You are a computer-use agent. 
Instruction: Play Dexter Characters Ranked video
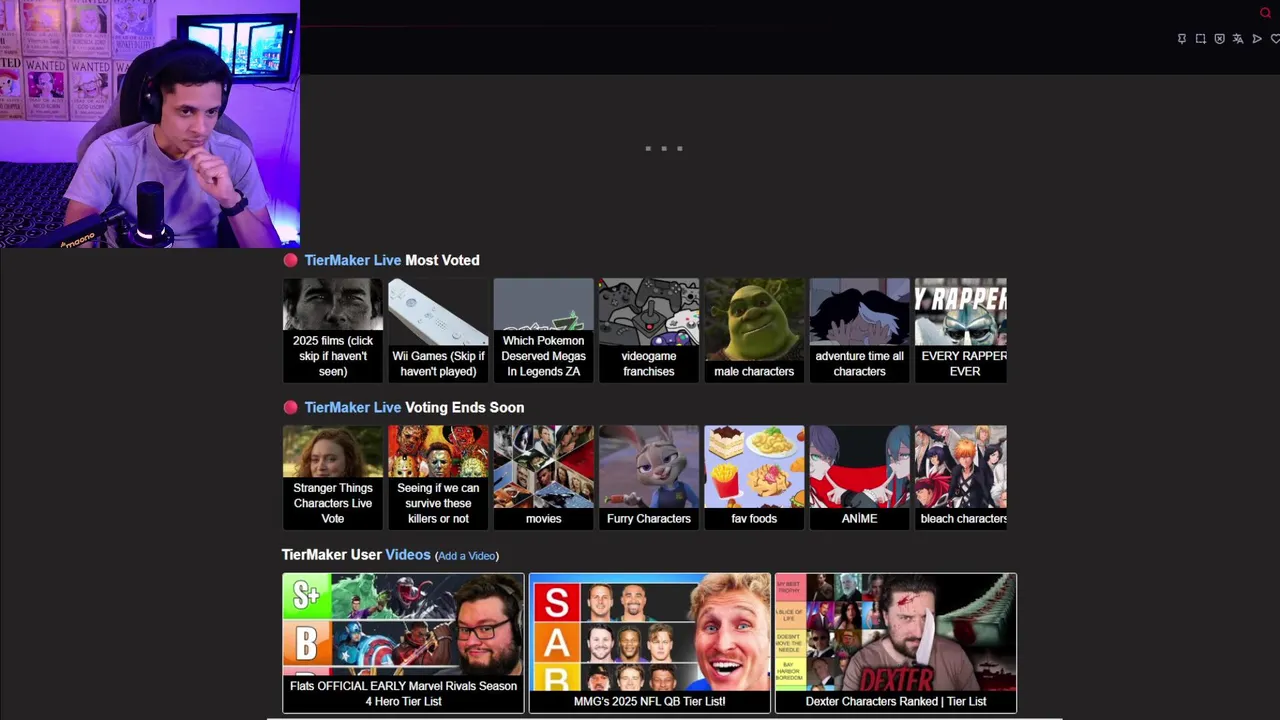pyautogui.click(x=896, y=643)
